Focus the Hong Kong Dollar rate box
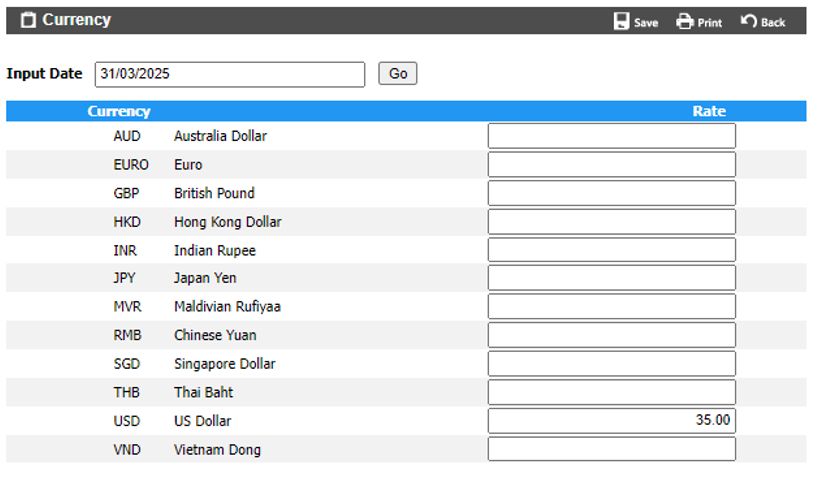Screen dimensions: 837x482 (x=611, y=221)
